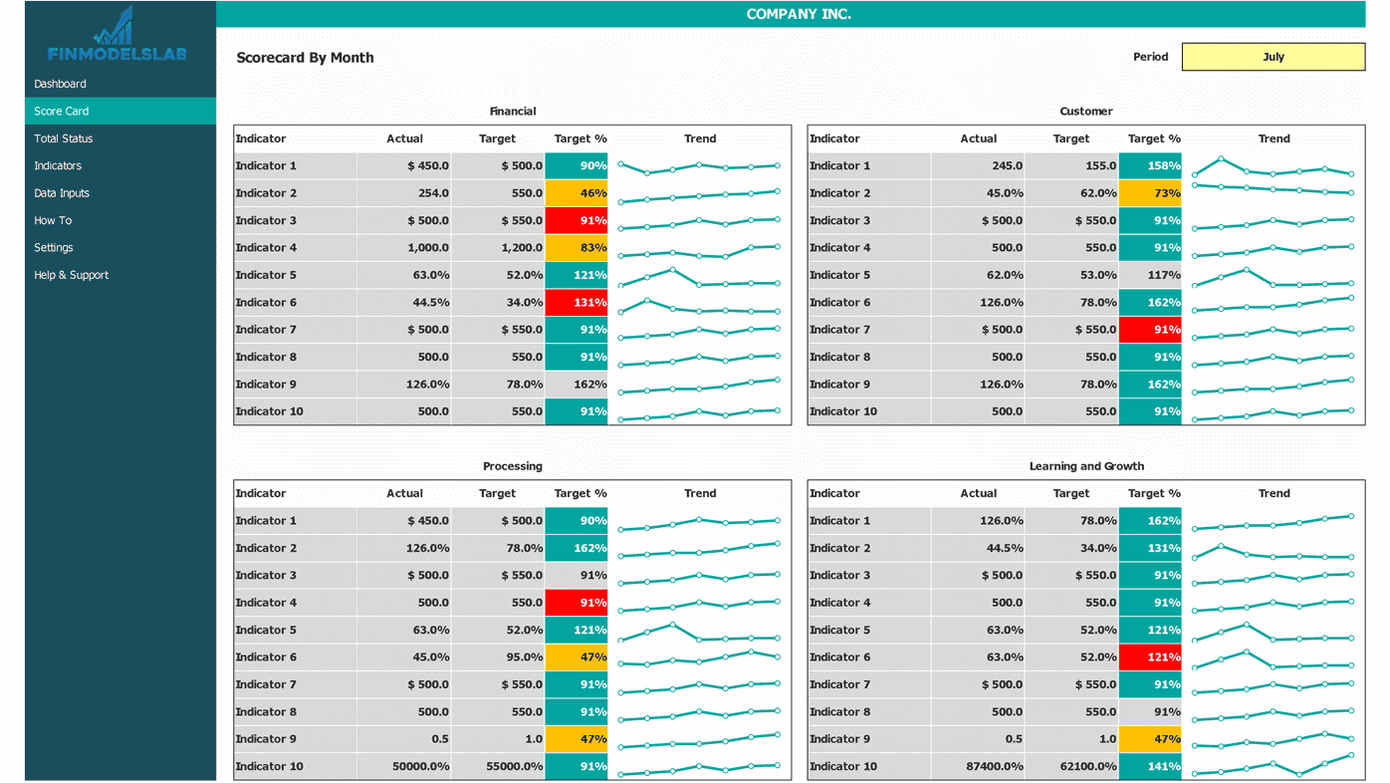Click Customer Indicator 1 trend sparkline
Viewport: 1390px width, 783px height.
point(1272,167)
